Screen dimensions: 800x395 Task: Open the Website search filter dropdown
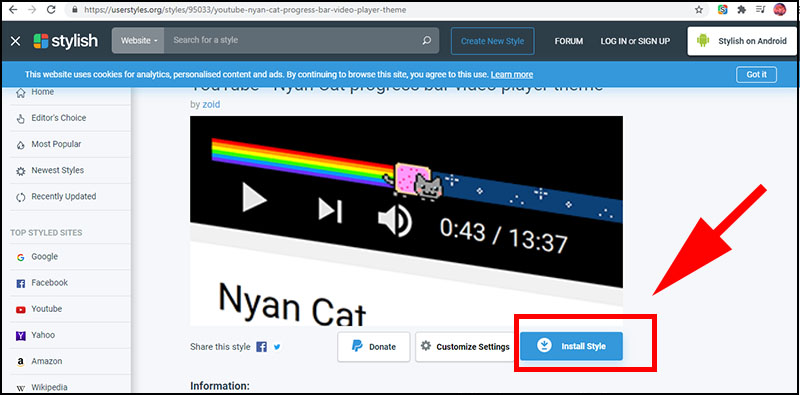(x=138, y=40)
